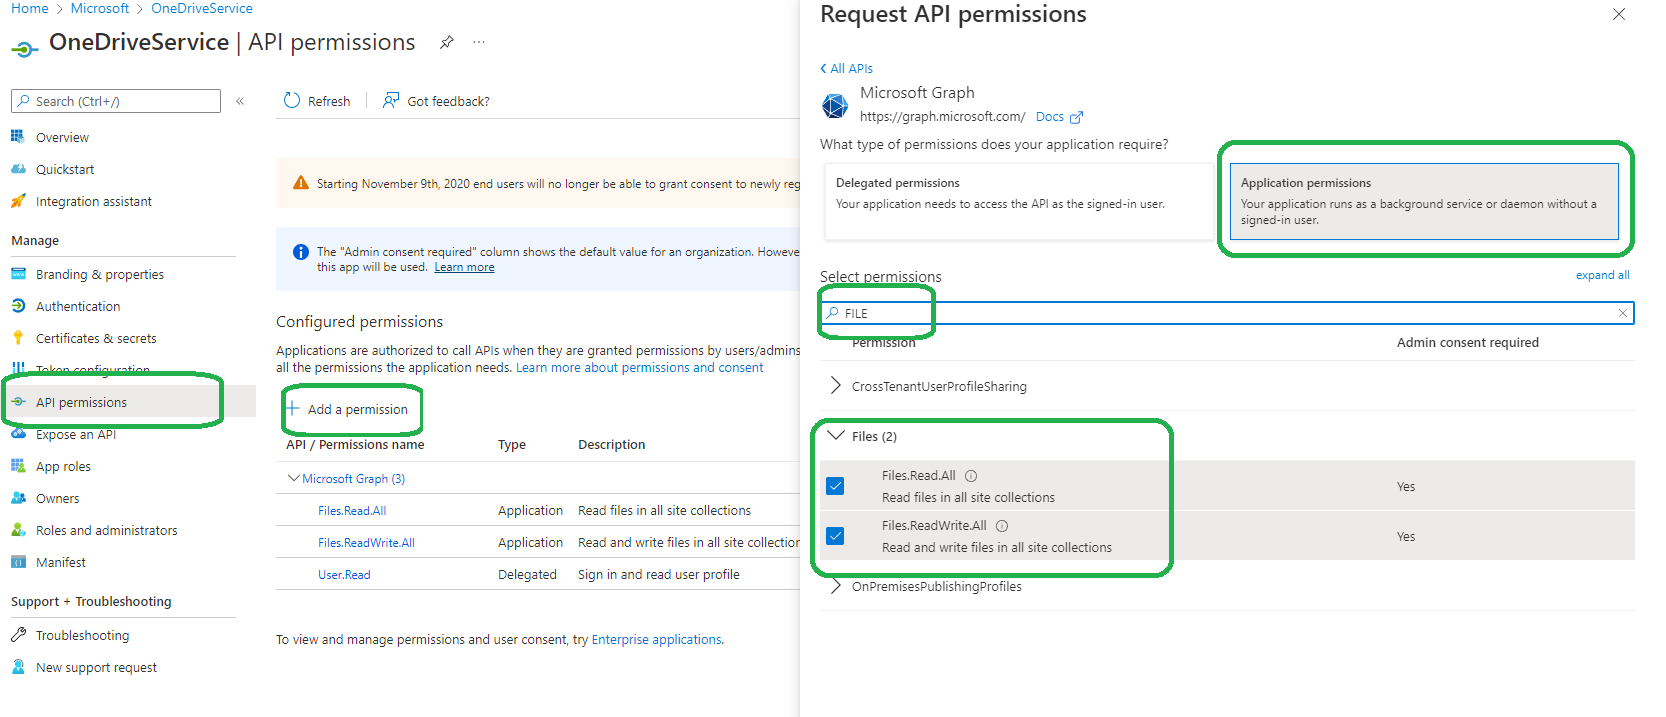Collapse the sidebar with the double chevron icon
The height and width of the screenshot is (717, 1666).
tap(240, 101)
